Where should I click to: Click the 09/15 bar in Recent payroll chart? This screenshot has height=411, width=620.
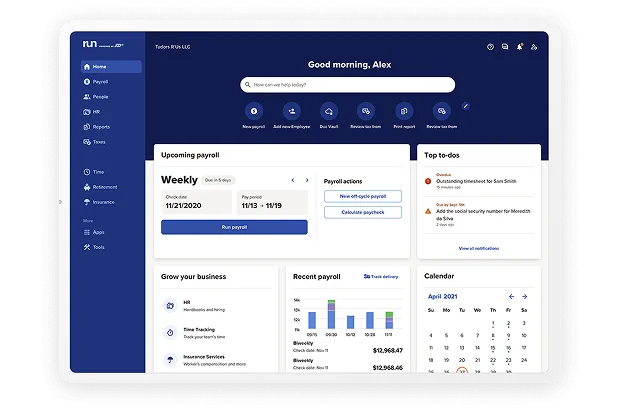point(312,320)
